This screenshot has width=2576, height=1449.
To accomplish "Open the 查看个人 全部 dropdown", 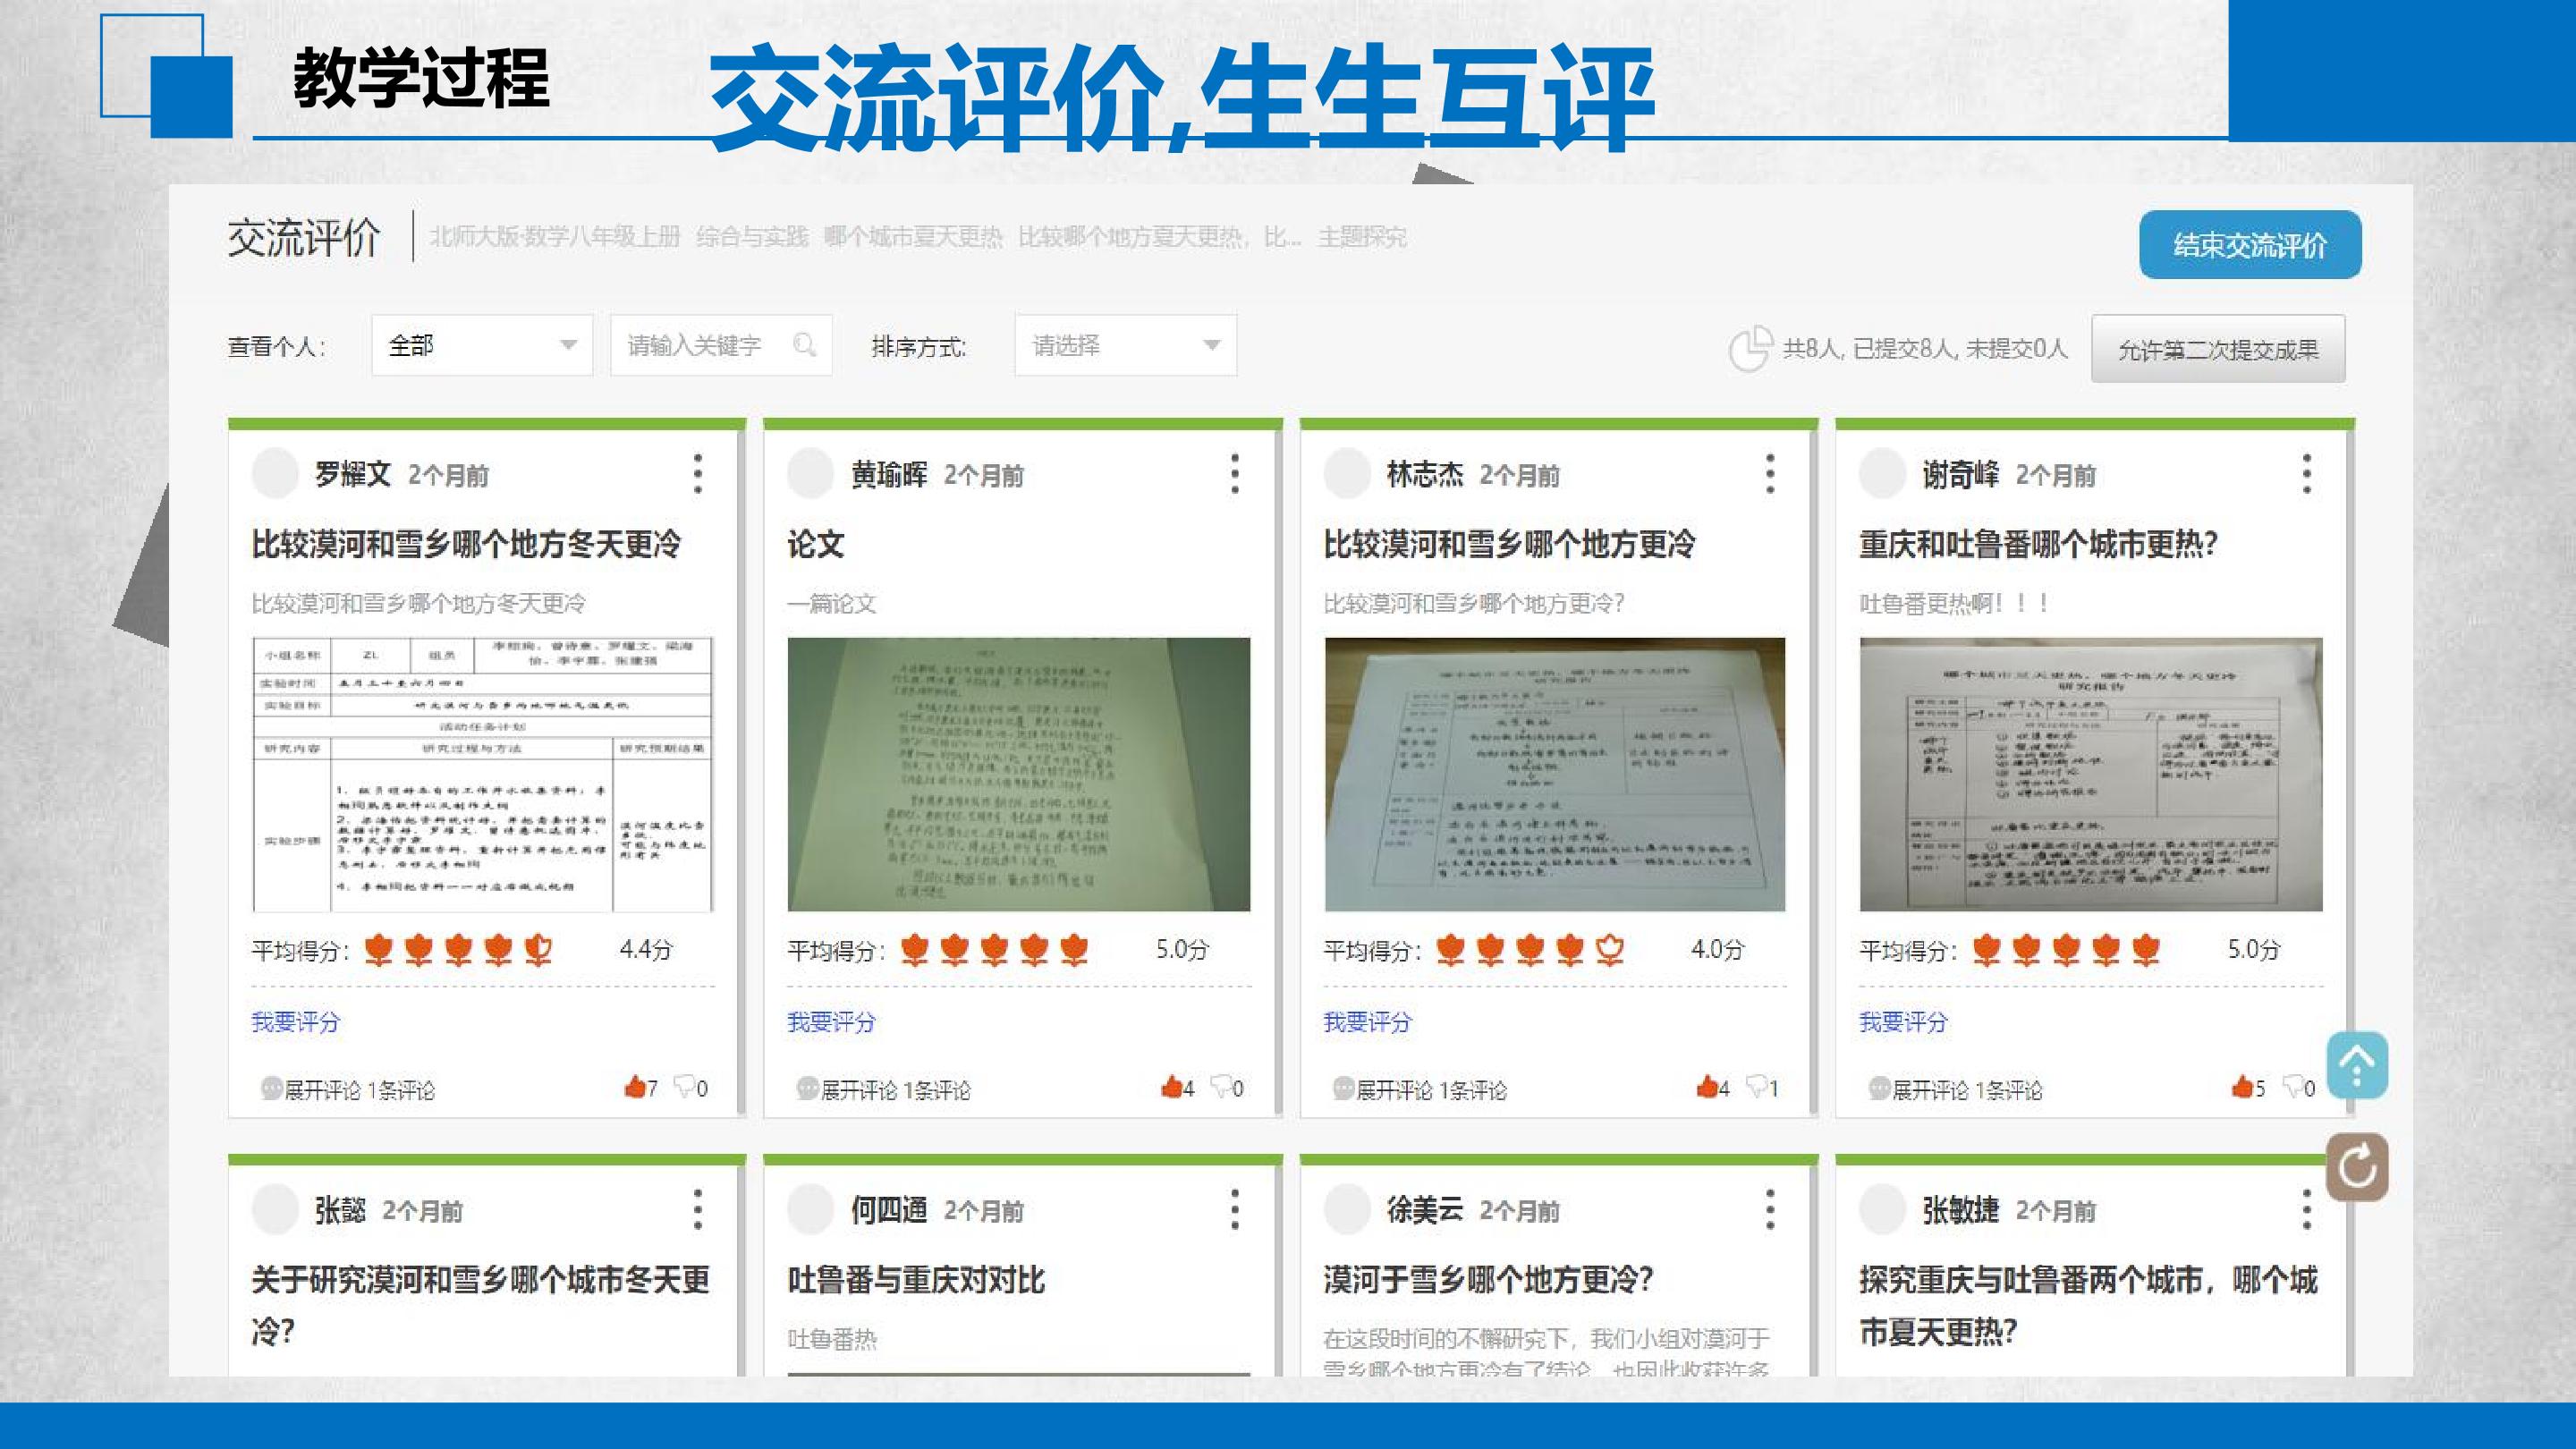I will (482, 345).
